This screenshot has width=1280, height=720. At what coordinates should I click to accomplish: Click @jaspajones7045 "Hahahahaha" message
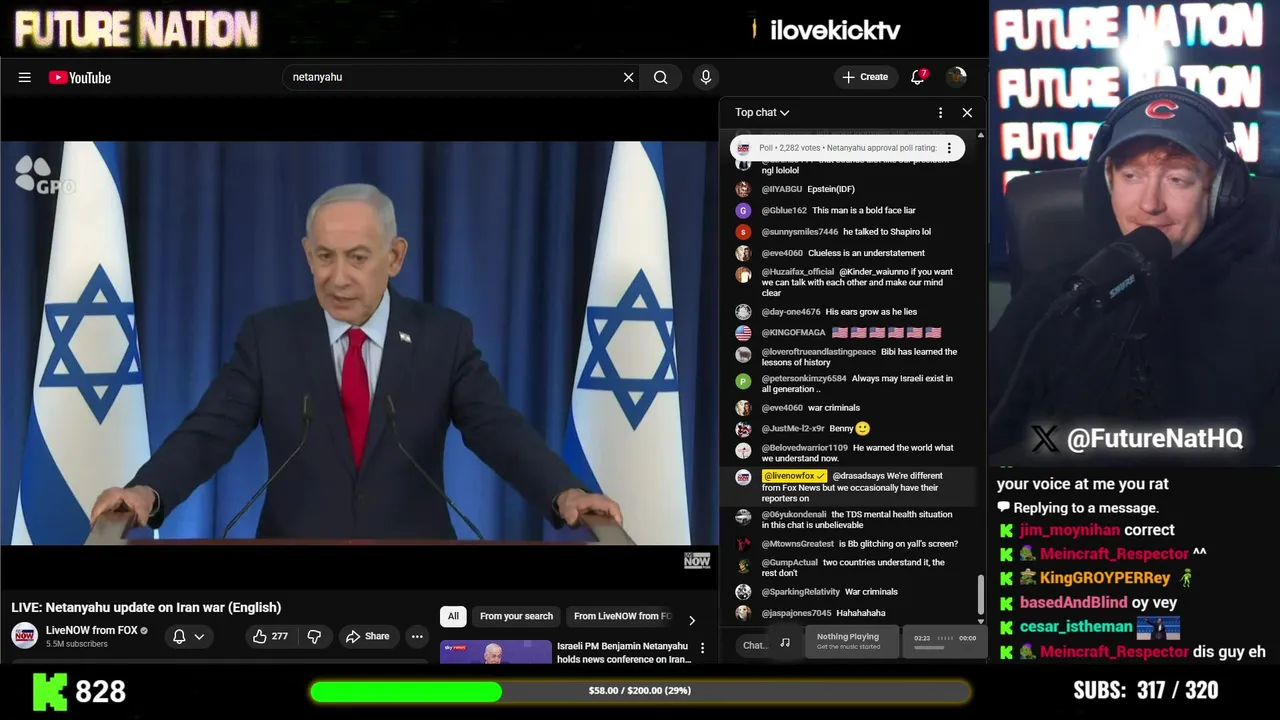pos(860,613)
